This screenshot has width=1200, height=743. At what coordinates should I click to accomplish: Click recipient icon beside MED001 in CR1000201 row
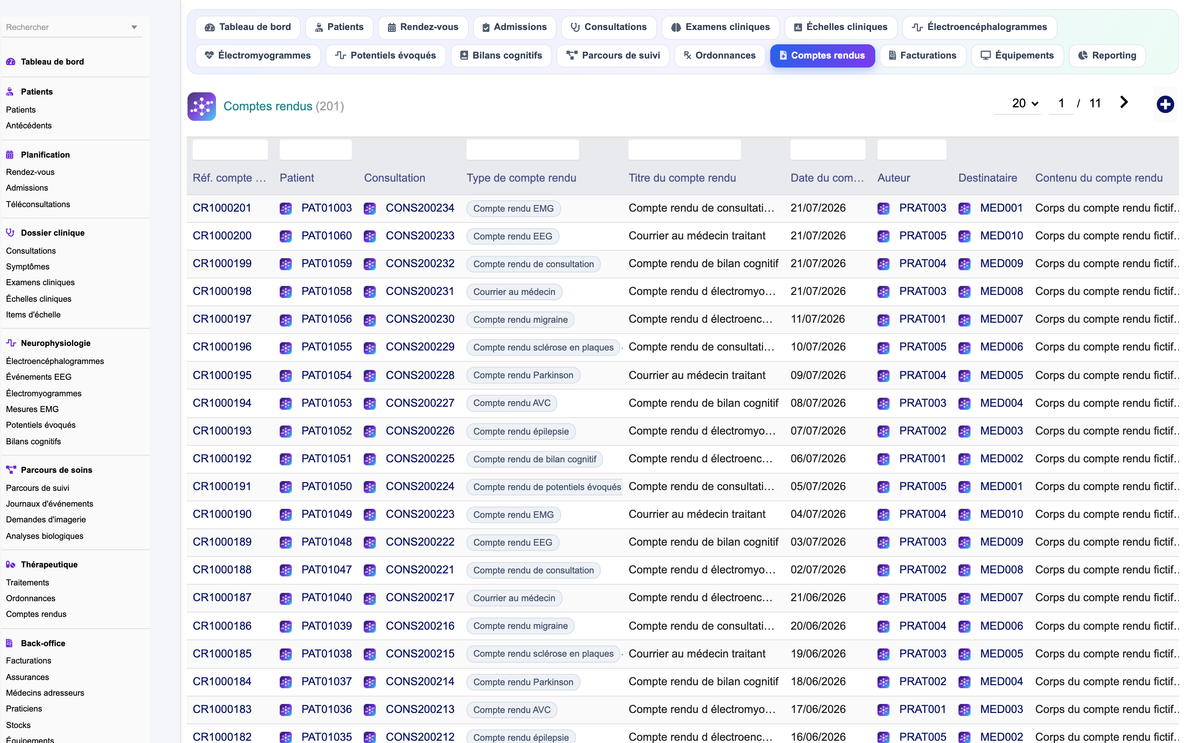click(x=964, y=209)
